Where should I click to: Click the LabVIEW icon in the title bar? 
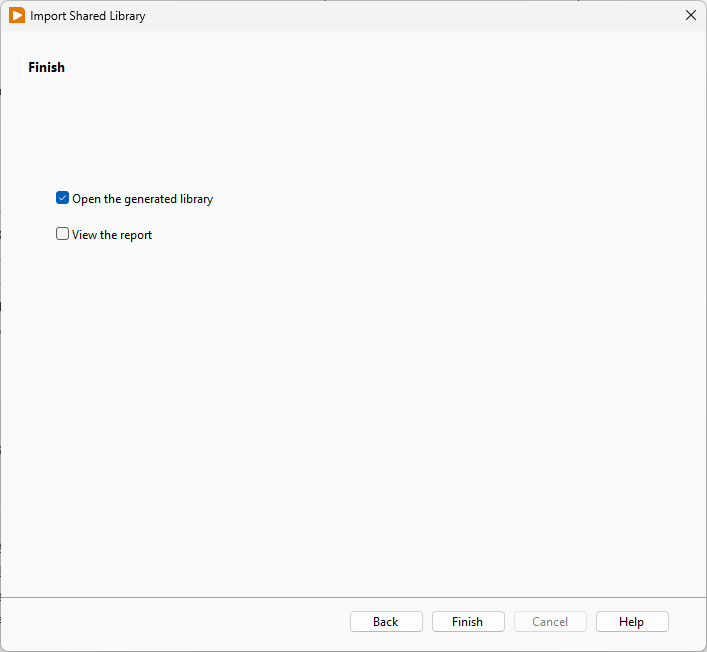click(17, 16)
